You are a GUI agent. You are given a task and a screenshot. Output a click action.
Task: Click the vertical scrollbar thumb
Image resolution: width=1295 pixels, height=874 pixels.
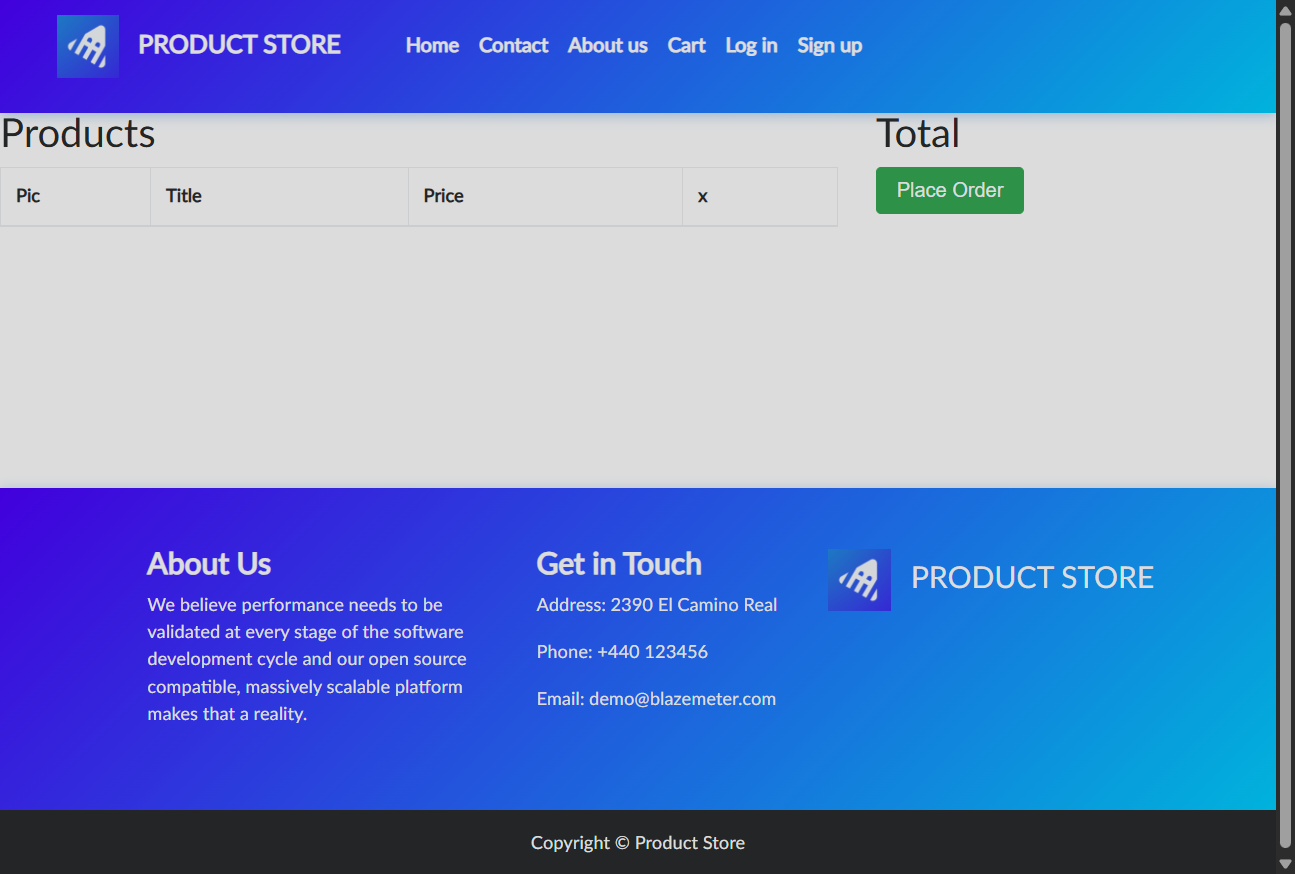click(1285, 430)
